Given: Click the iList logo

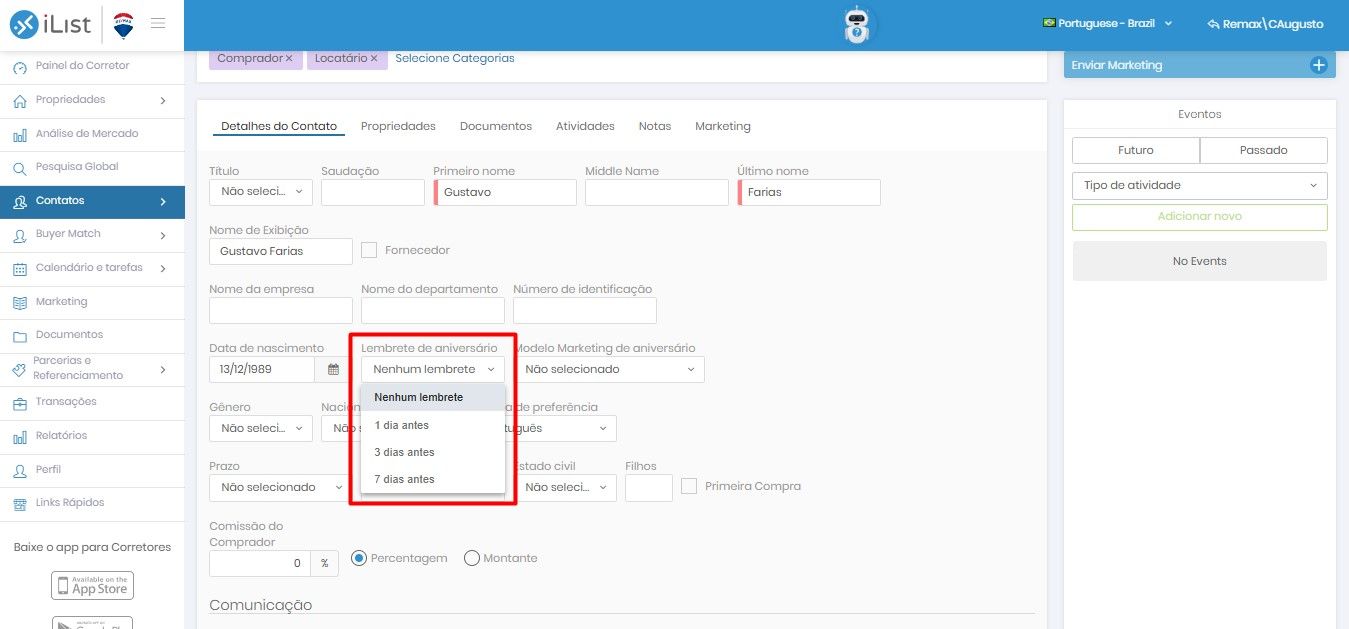Looking at the screenshot, I should (51, 24).
